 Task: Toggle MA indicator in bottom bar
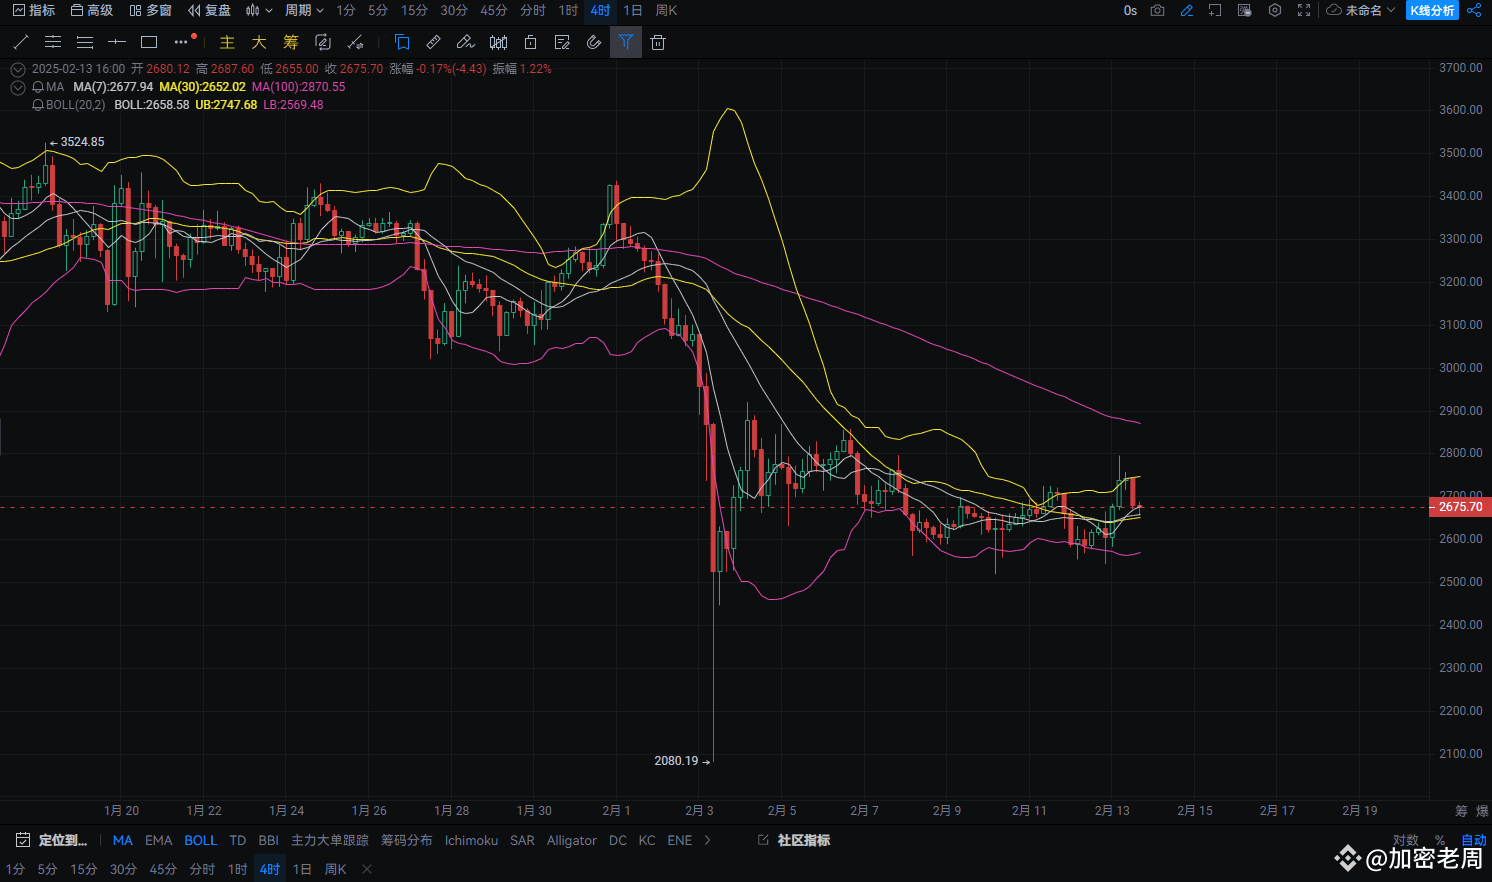click(x=123, y=841)
